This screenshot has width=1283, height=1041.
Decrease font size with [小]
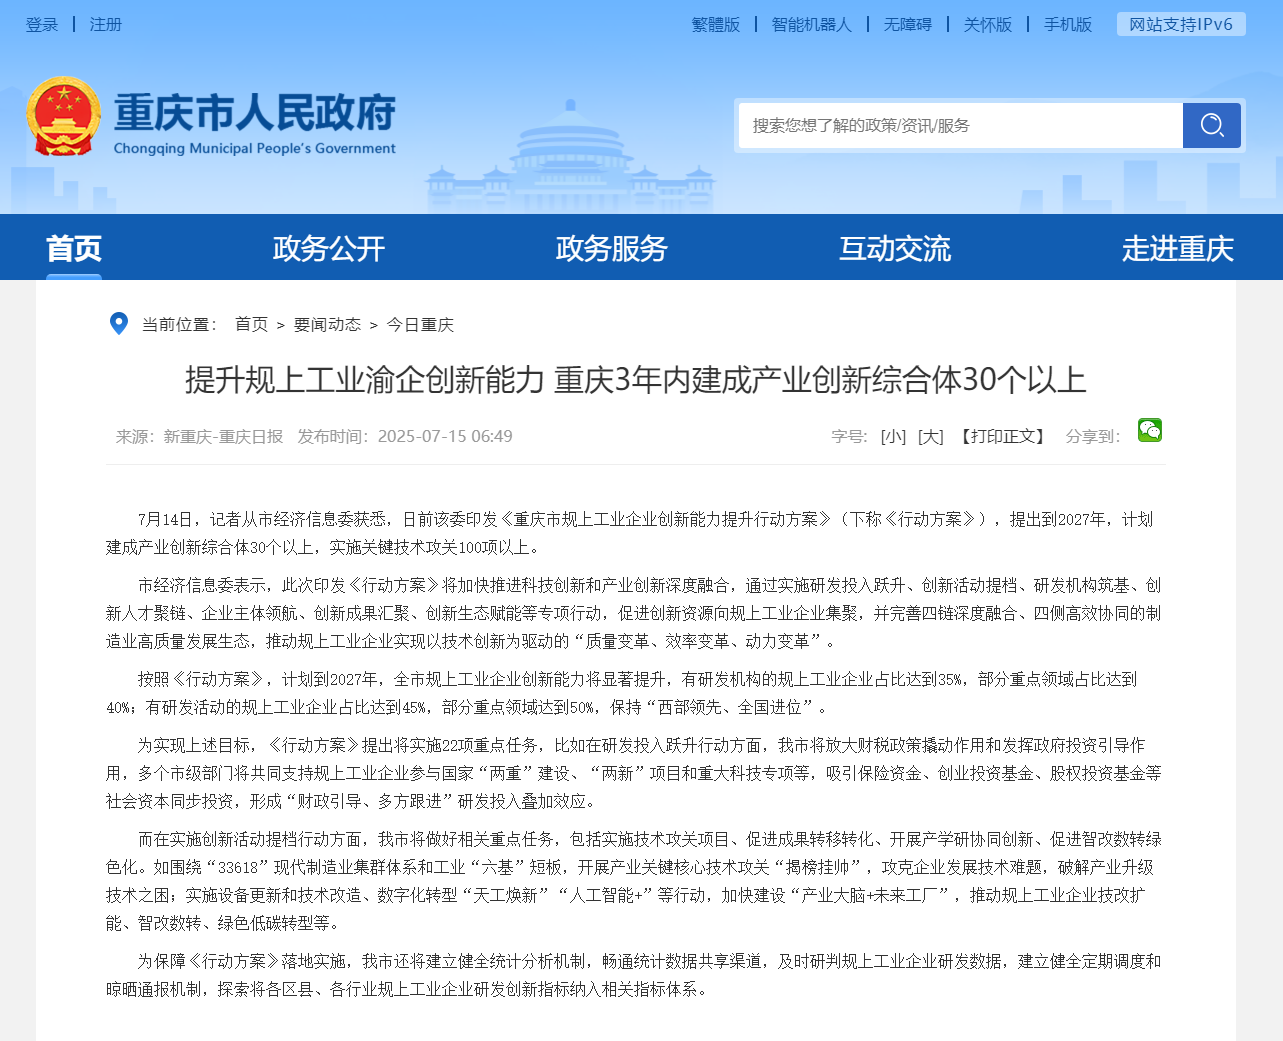click(x=893, y=436)
